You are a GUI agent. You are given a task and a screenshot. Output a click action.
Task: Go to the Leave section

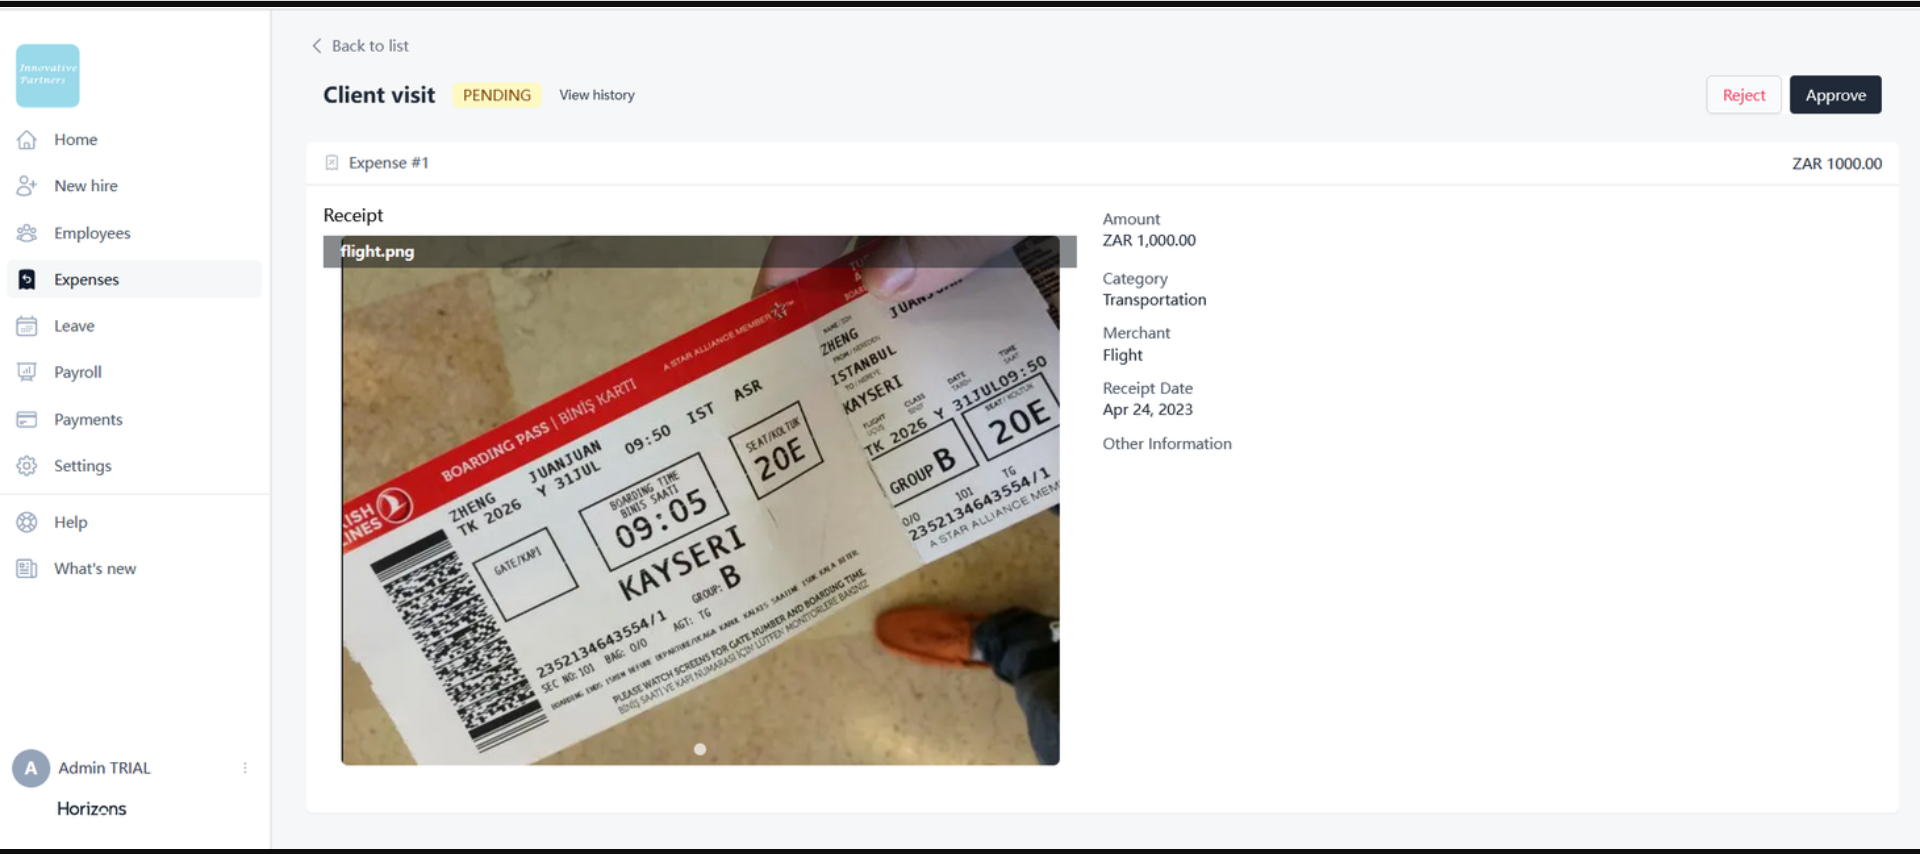[134, 326]
